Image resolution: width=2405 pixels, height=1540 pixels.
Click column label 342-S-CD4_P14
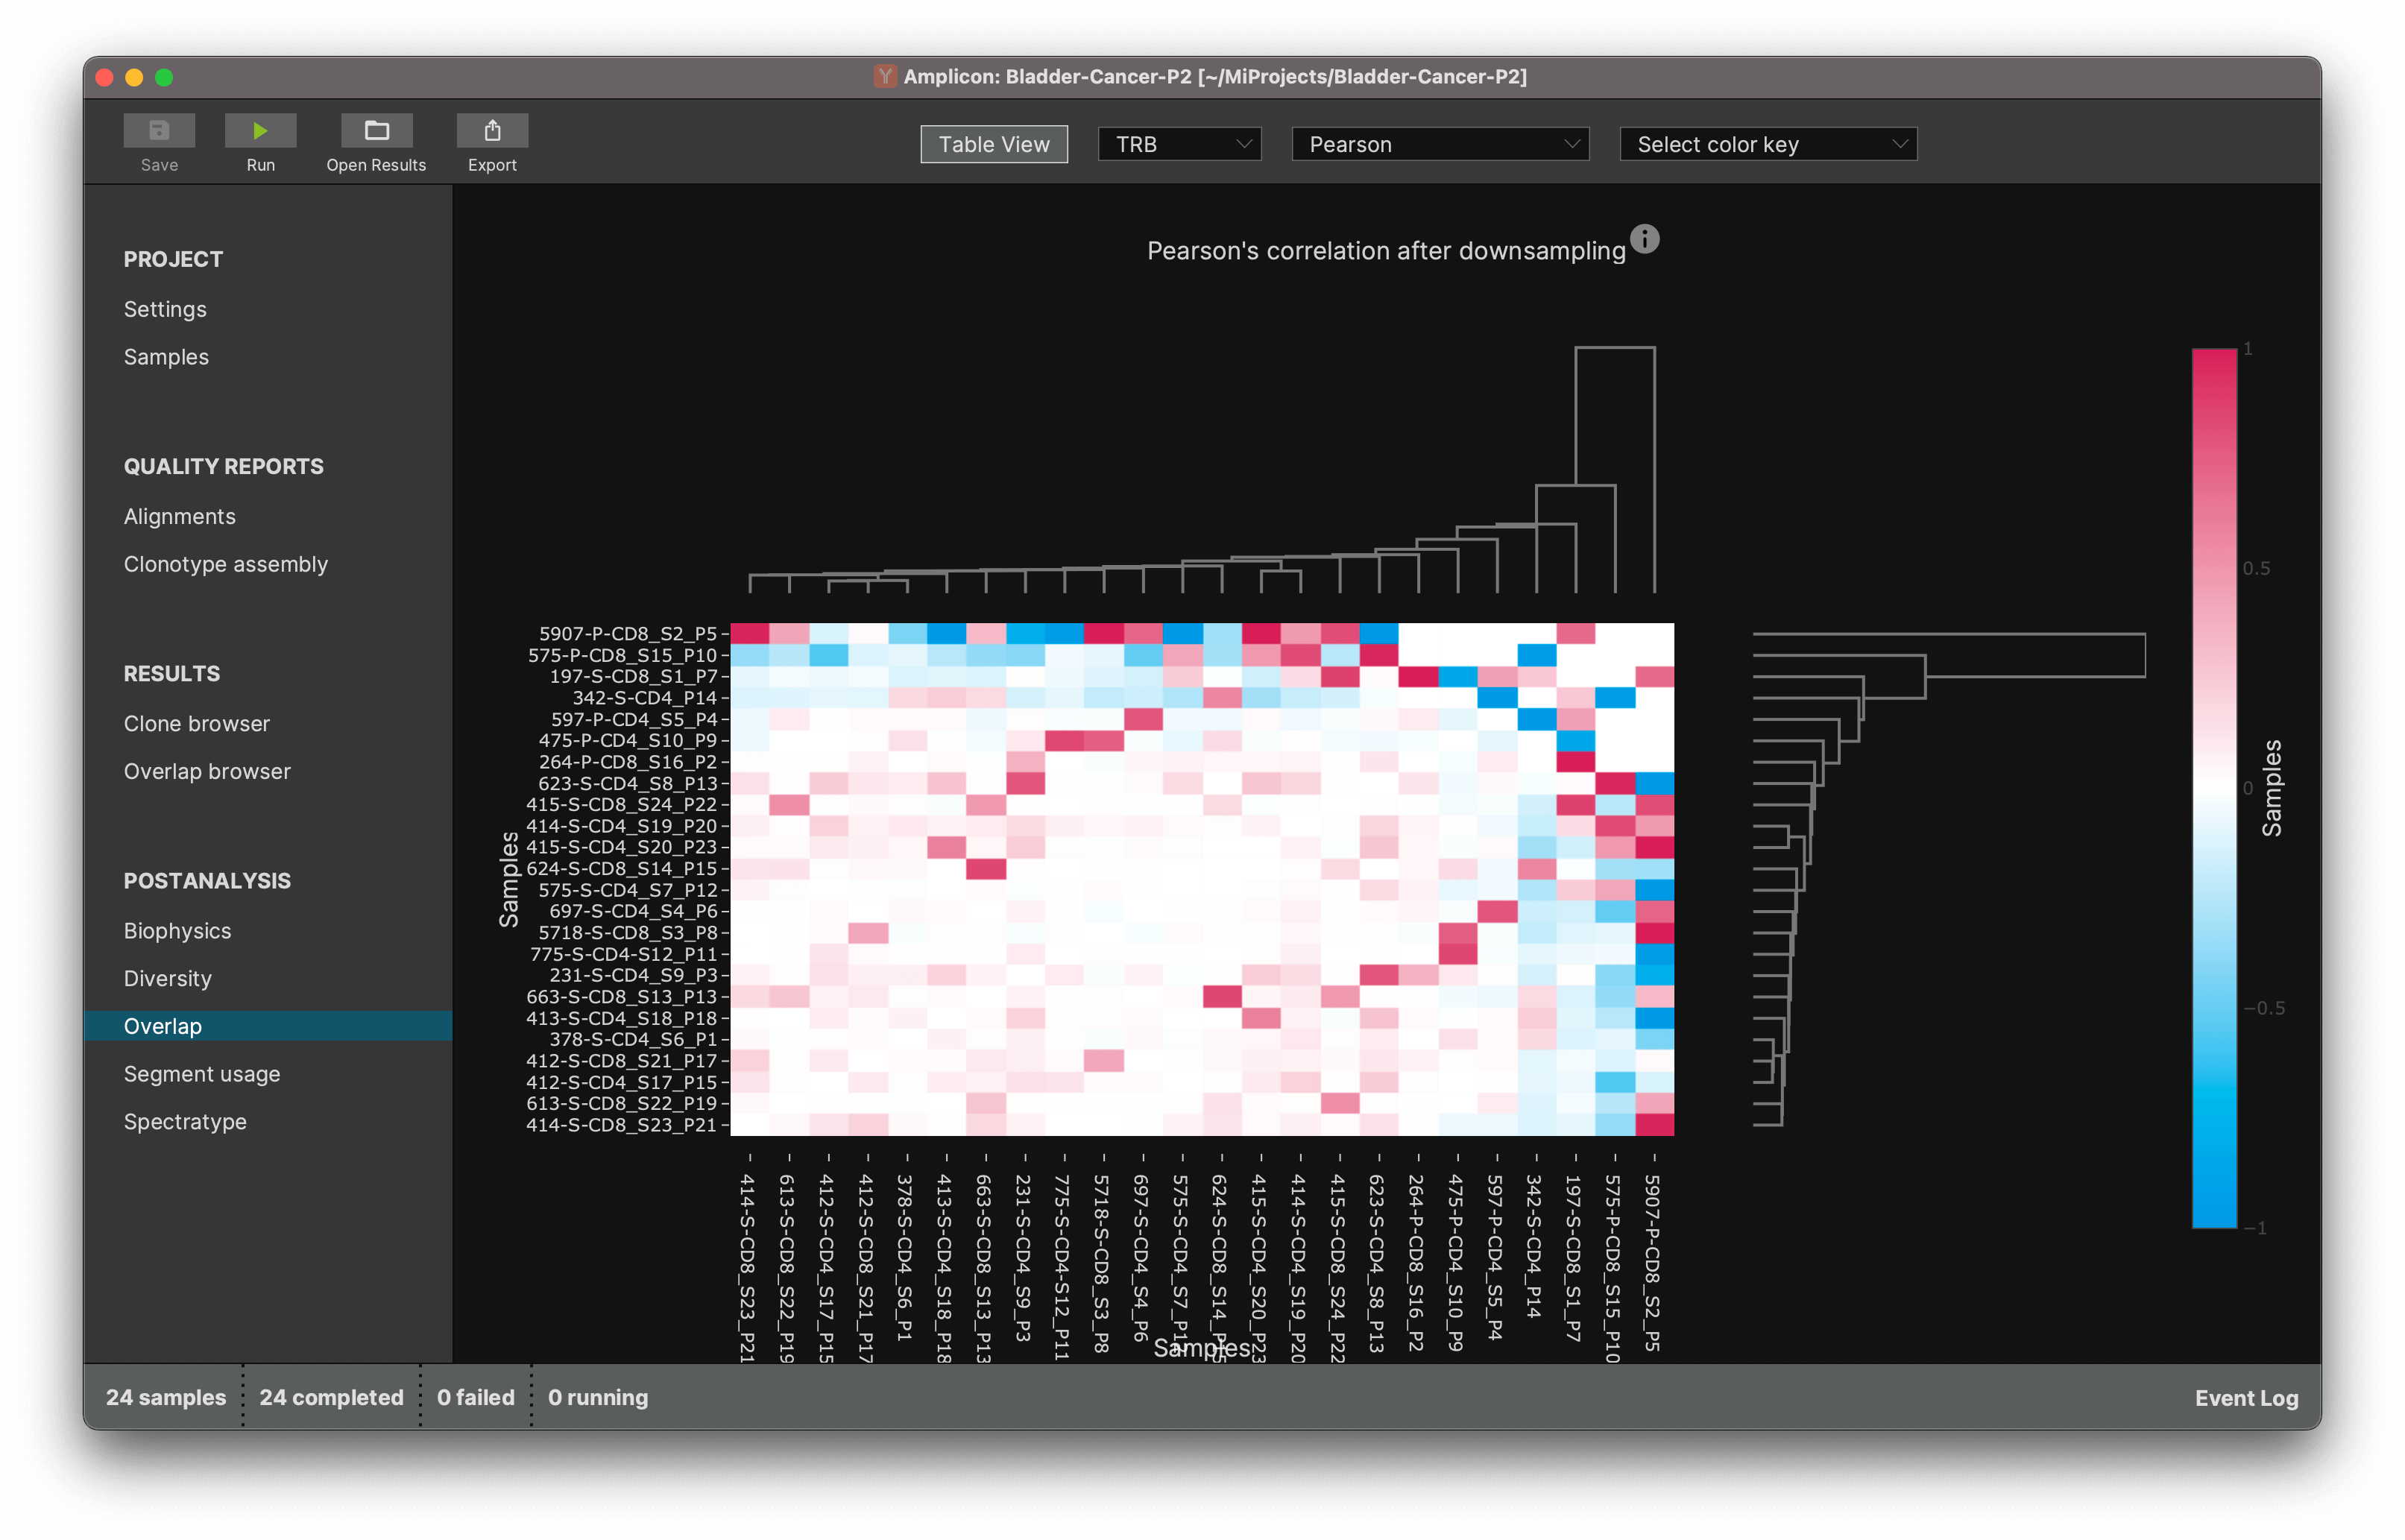click(x=1535, y=1247)
